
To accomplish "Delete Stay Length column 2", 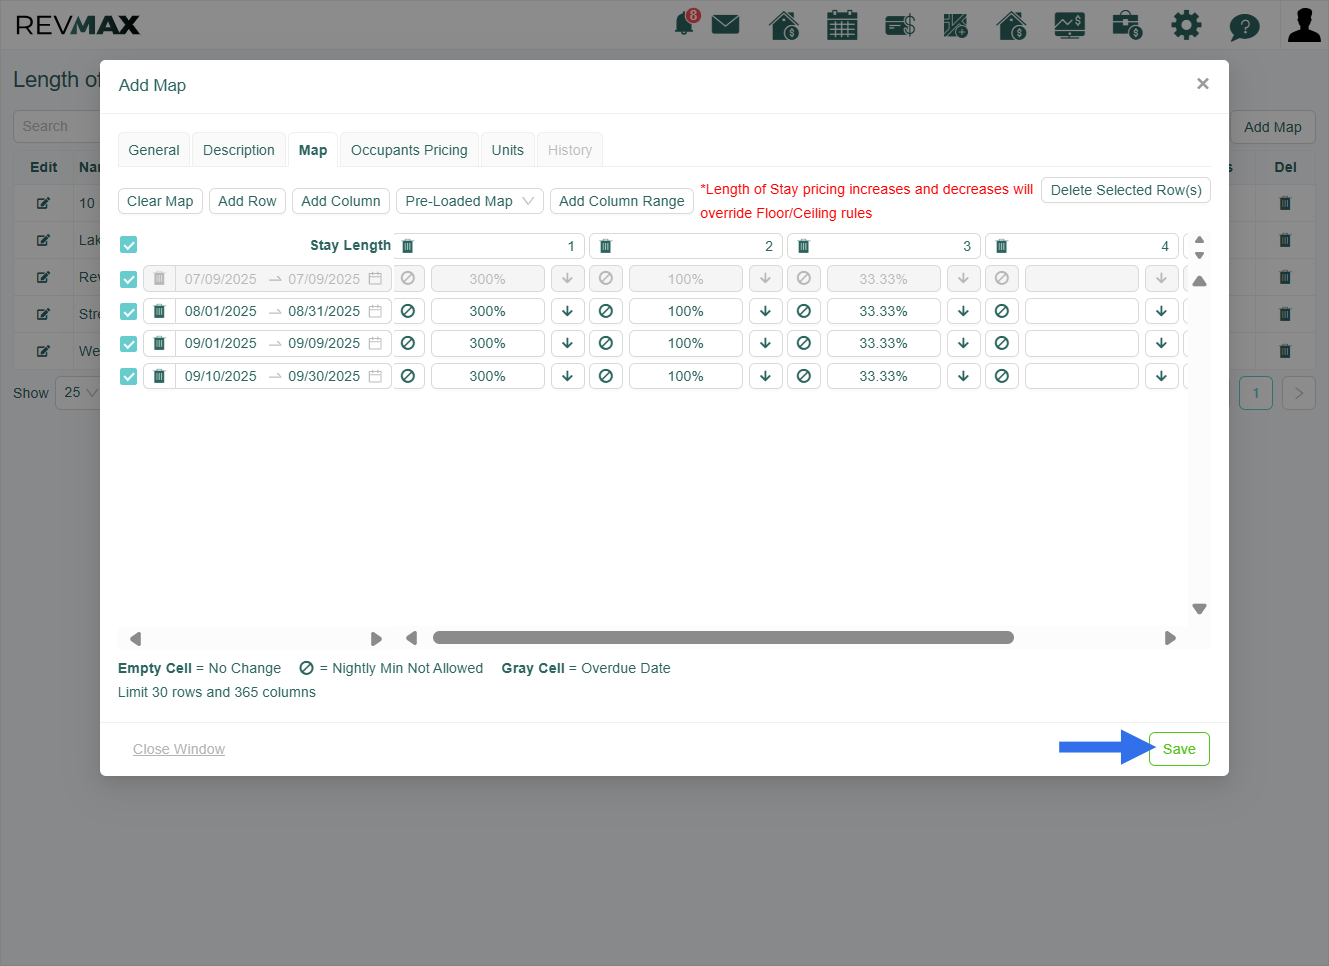I will (605, 246).
